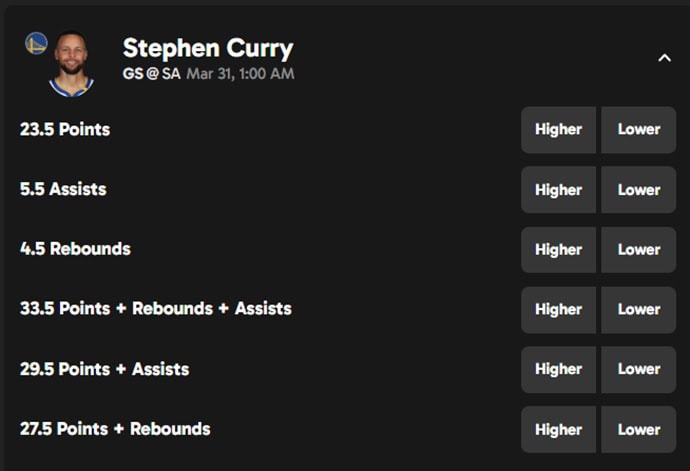Screen dimensions: 690x471
Task: Click the Stephen Curry player name heading
Action: click(x=208, y=48)
